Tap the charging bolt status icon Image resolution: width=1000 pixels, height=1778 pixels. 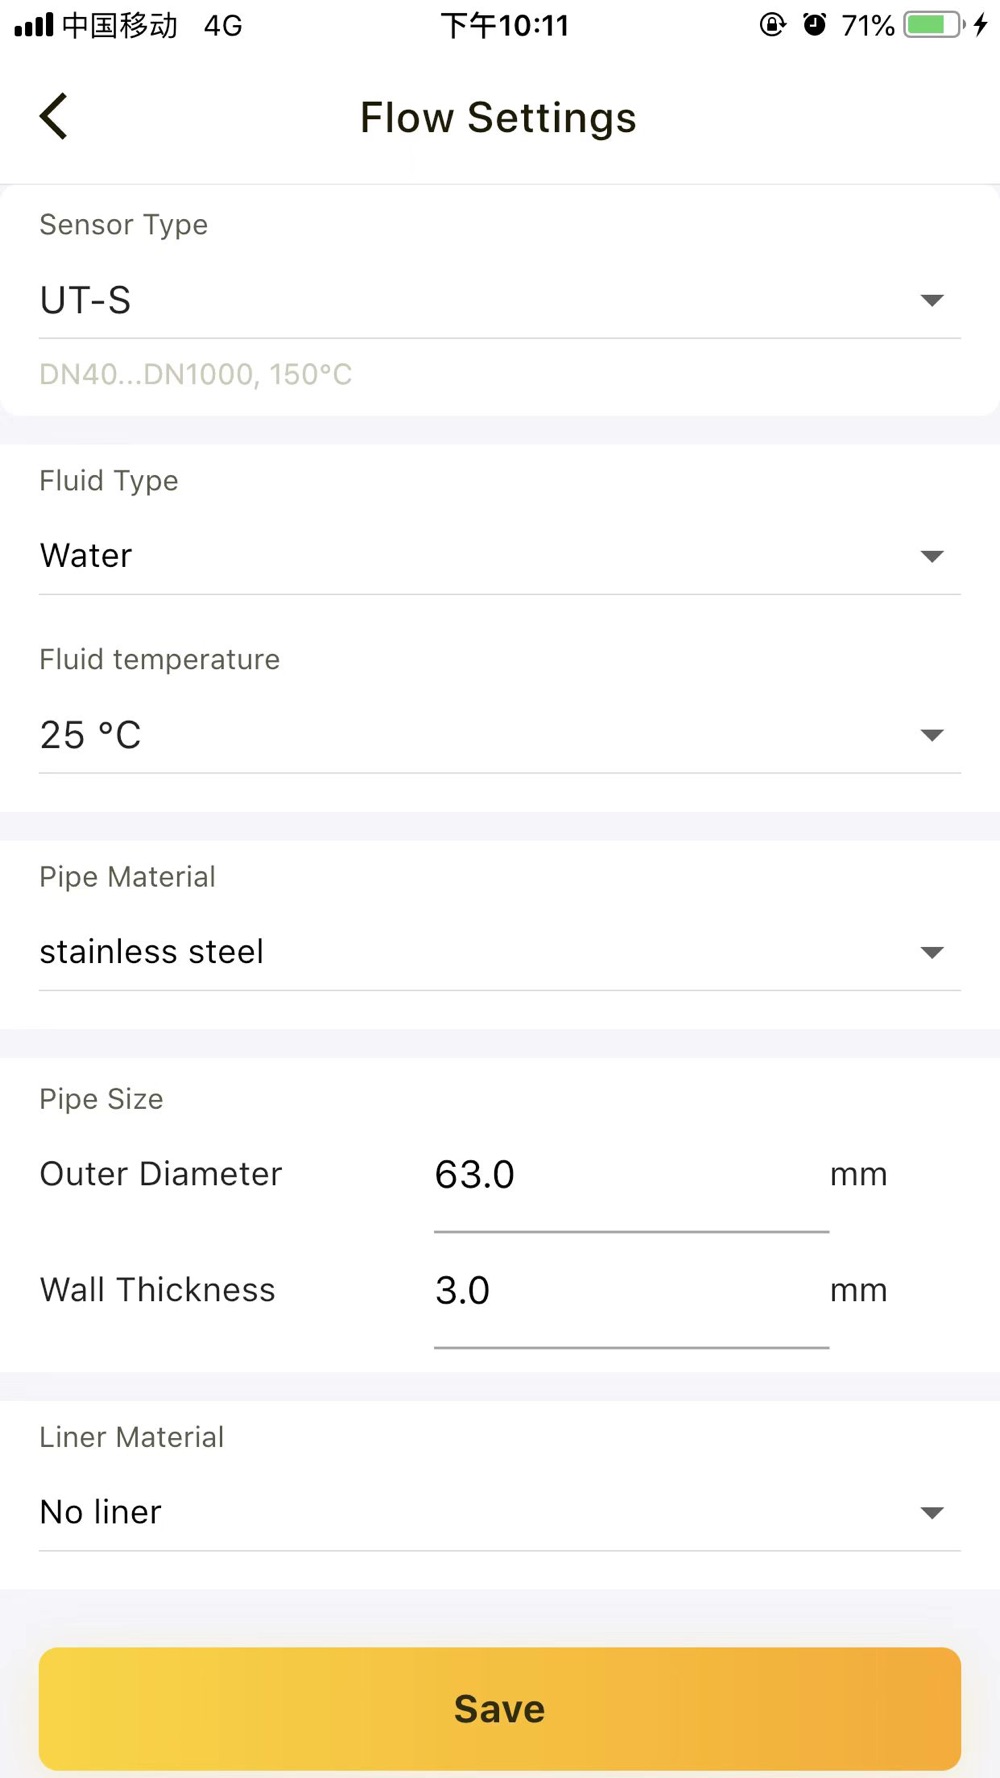pyautogui.click(x=981, y=25)
